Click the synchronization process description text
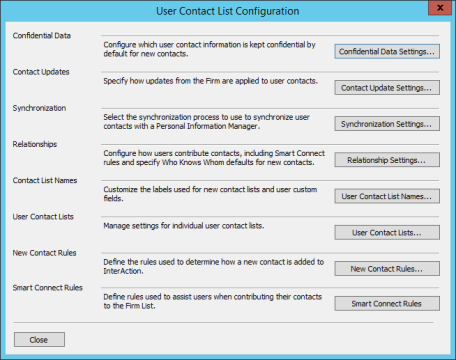456x360 pixels. pos(207,122)
